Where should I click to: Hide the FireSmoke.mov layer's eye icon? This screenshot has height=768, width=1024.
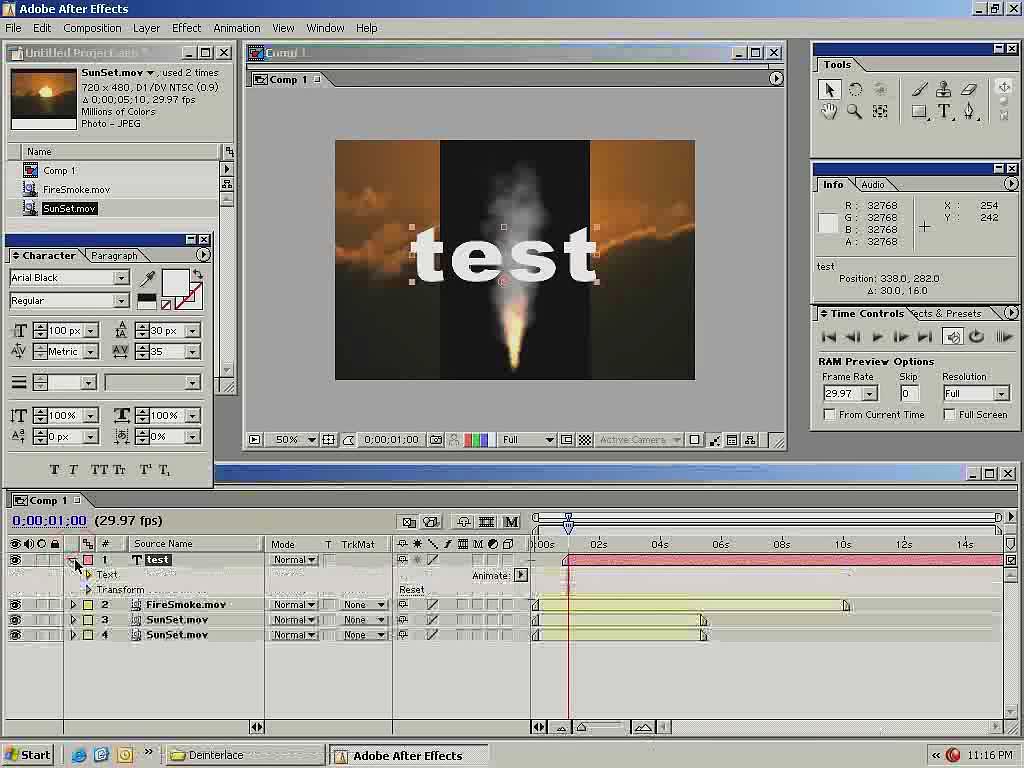click(x=15, y=605)
